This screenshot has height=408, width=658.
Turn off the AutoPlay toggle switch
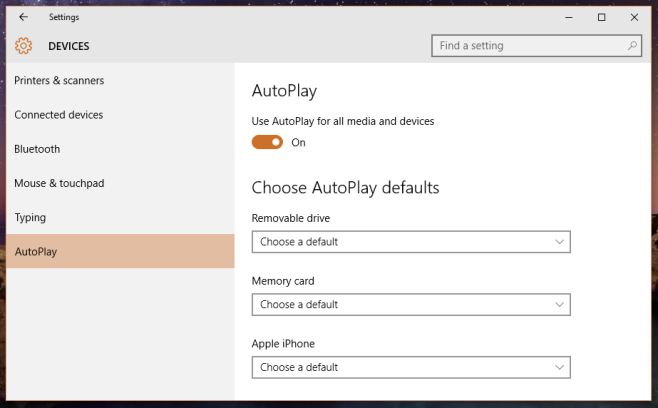coord(267,142)
